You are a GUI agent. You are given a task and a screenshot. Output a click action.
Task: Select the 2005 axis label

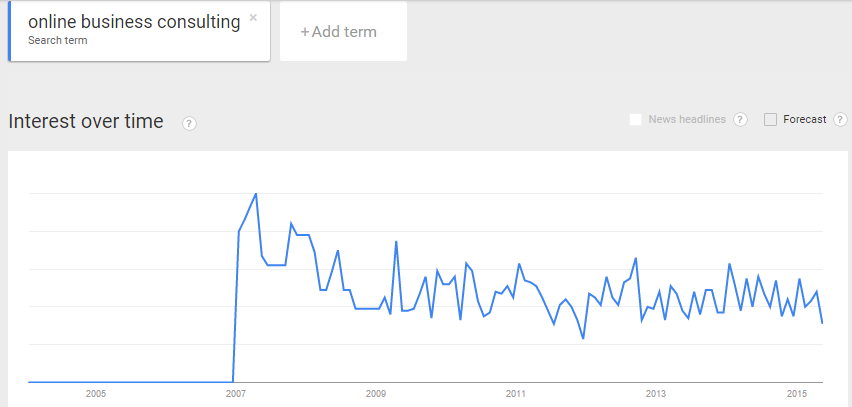[x=96, y=394]
